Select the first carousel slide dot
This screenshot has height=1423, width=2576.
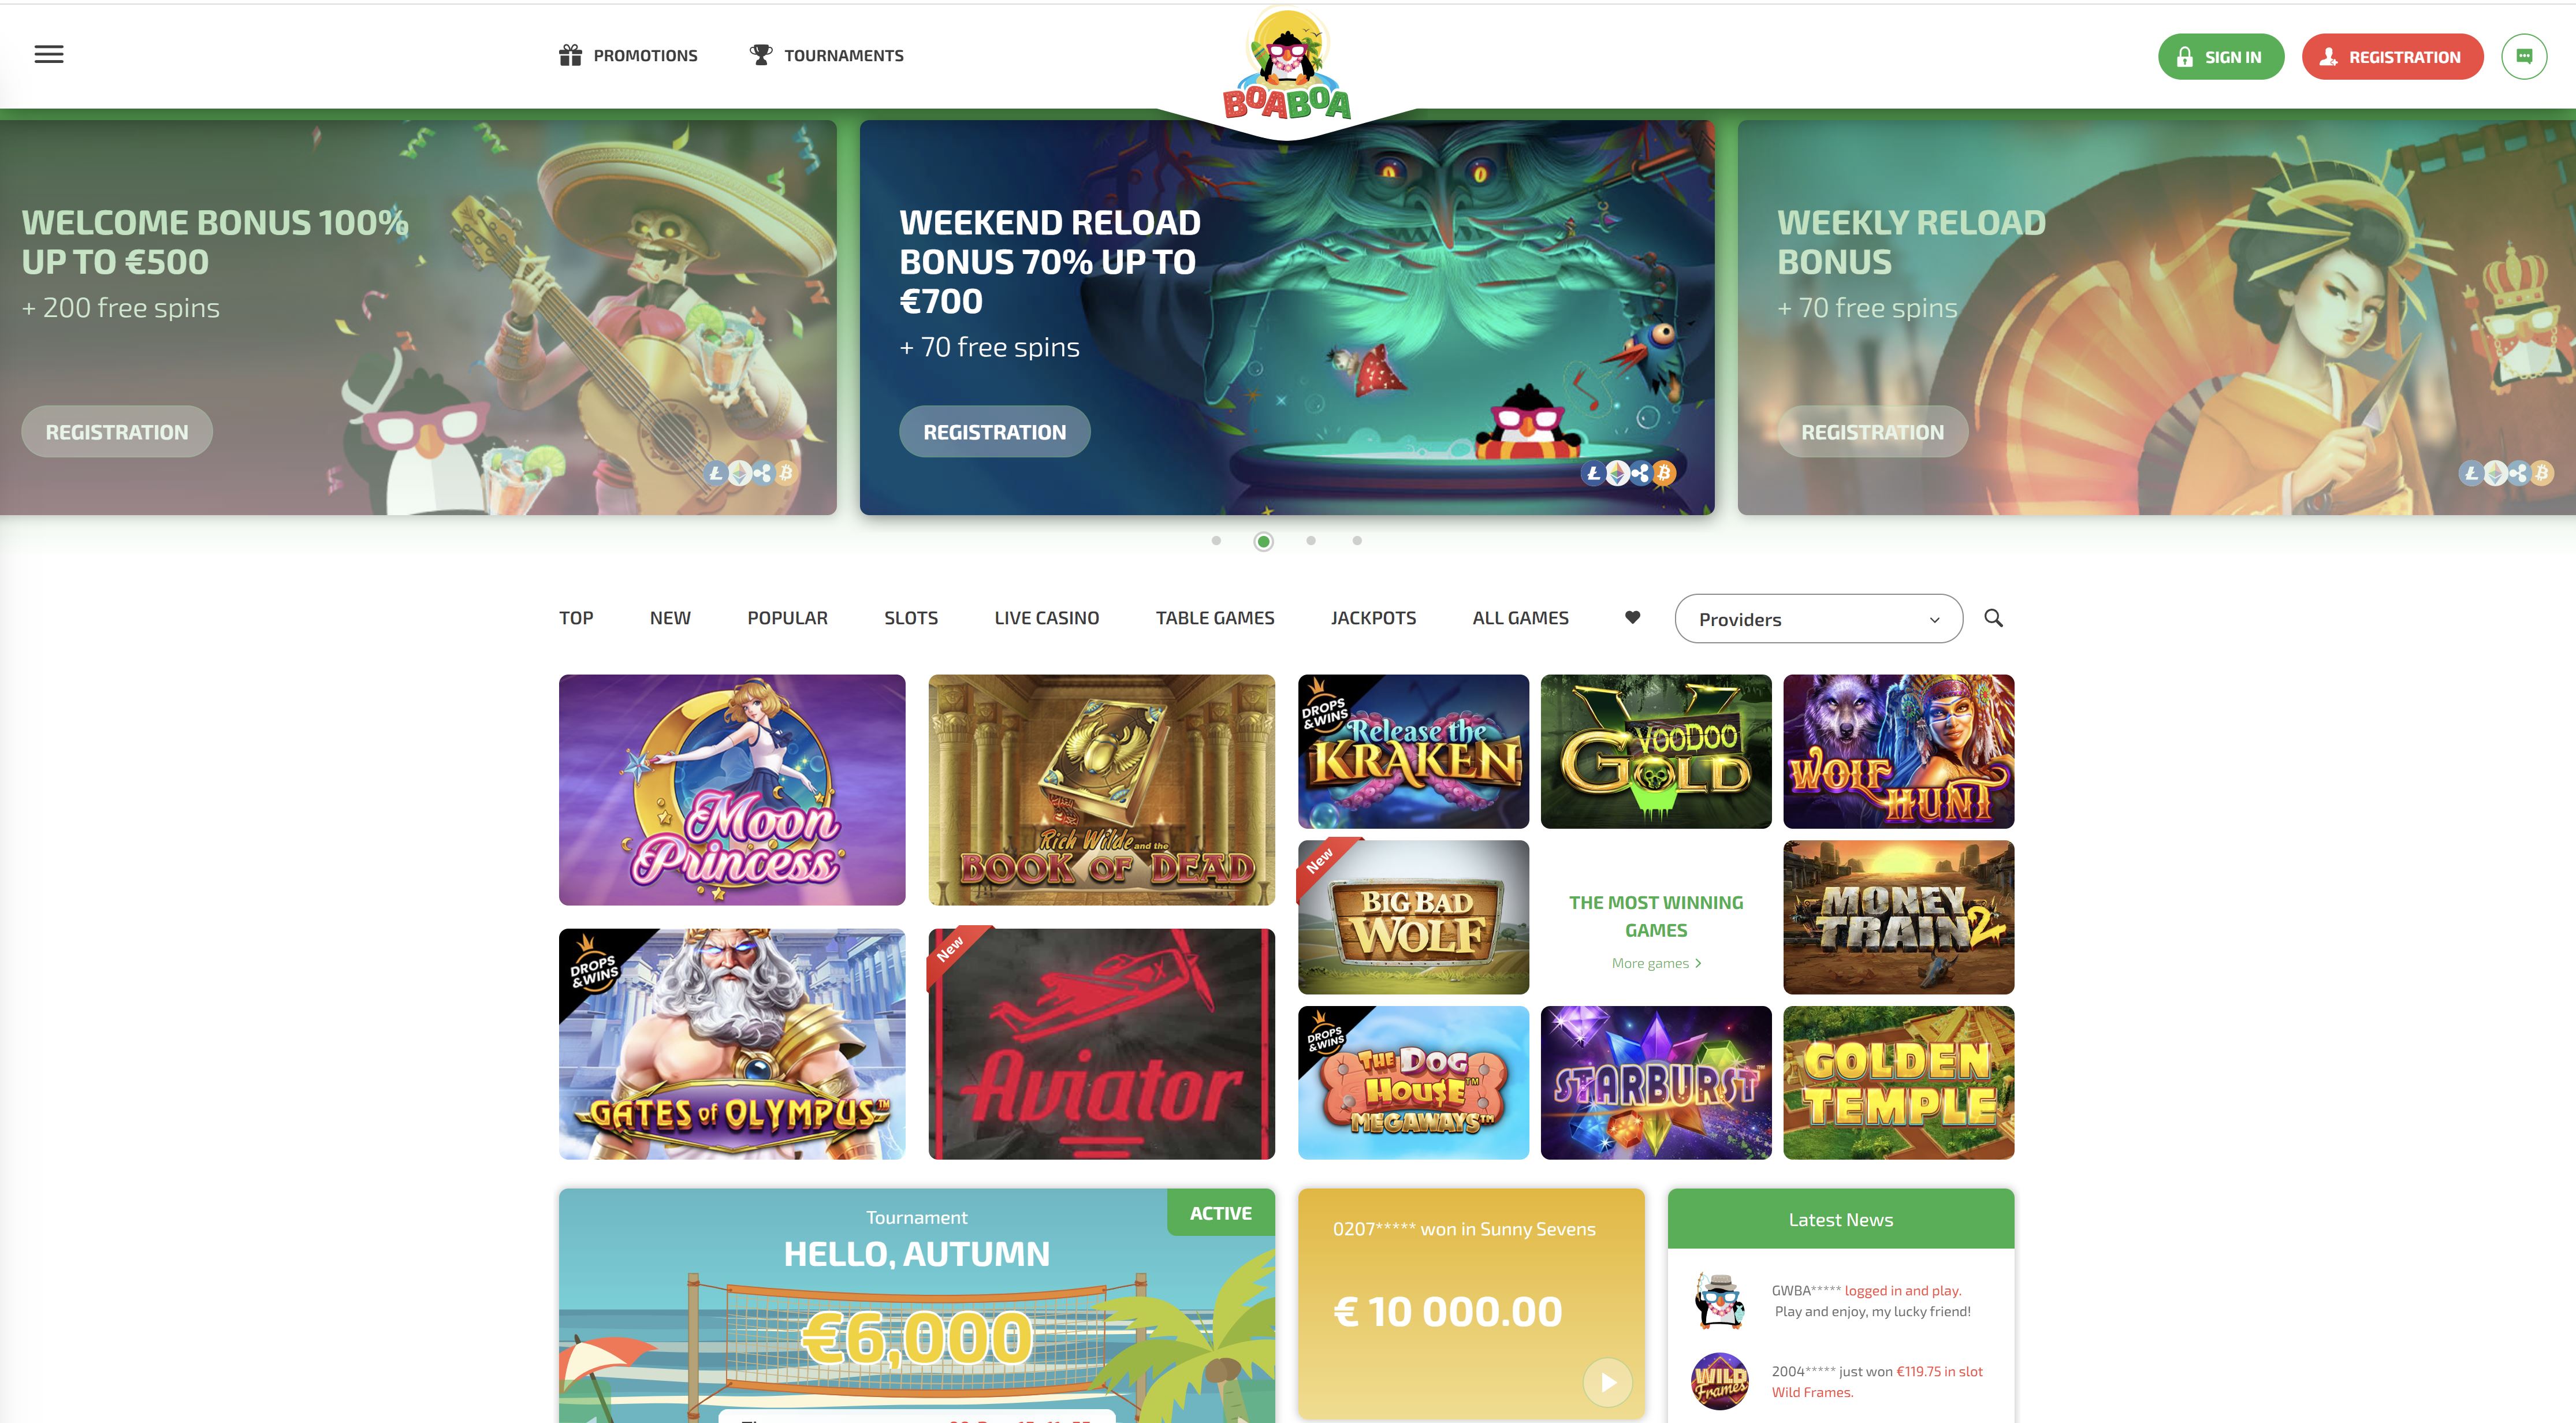[x=1216, y=541]
